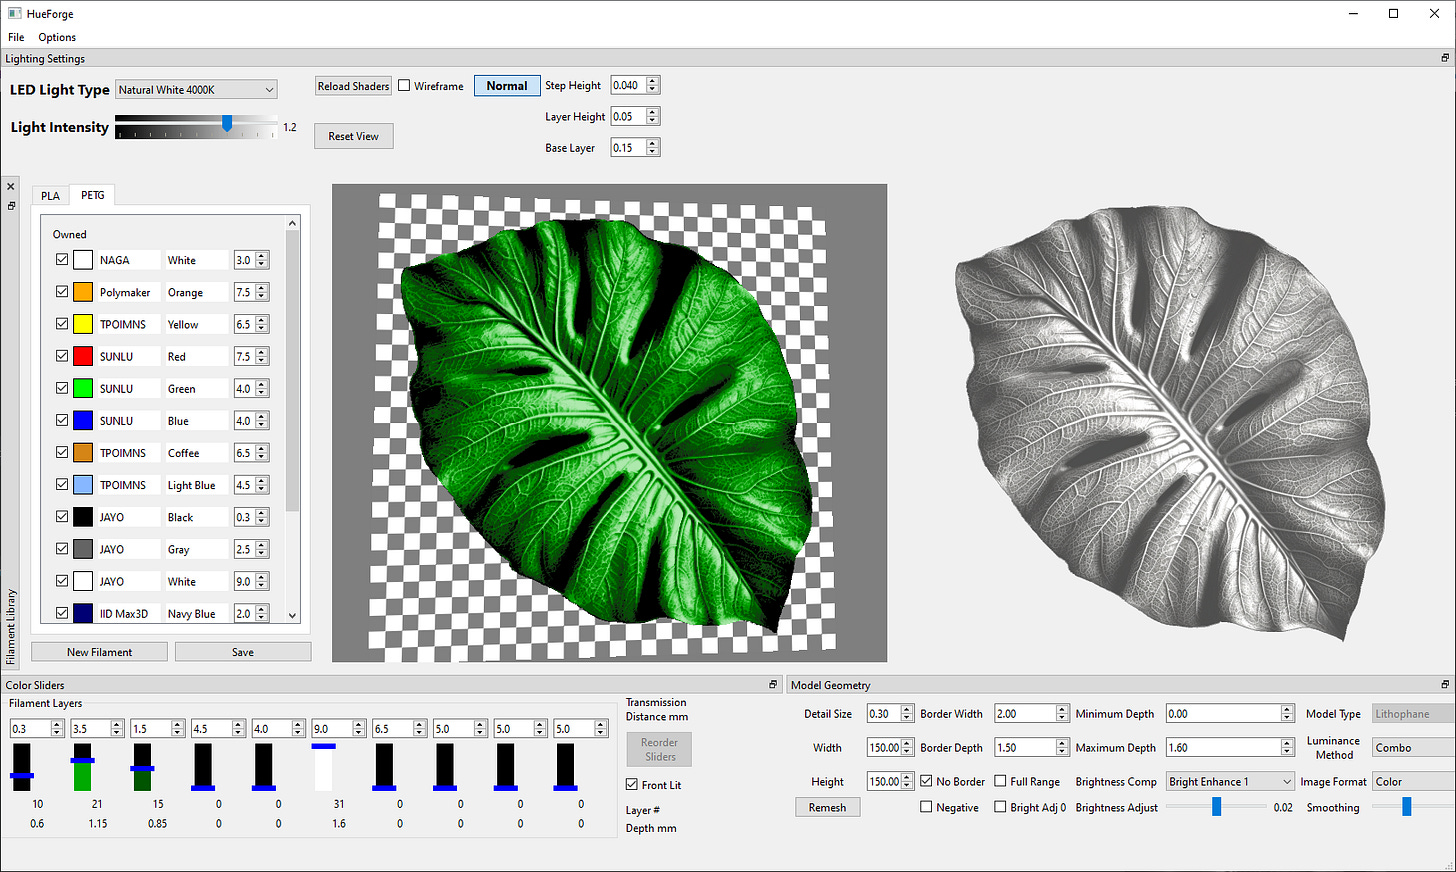Click the JAYO Black filament swatch
The height and width of the screenshot is (872, 1456).
pyautogui.click(x=83, y=517)
